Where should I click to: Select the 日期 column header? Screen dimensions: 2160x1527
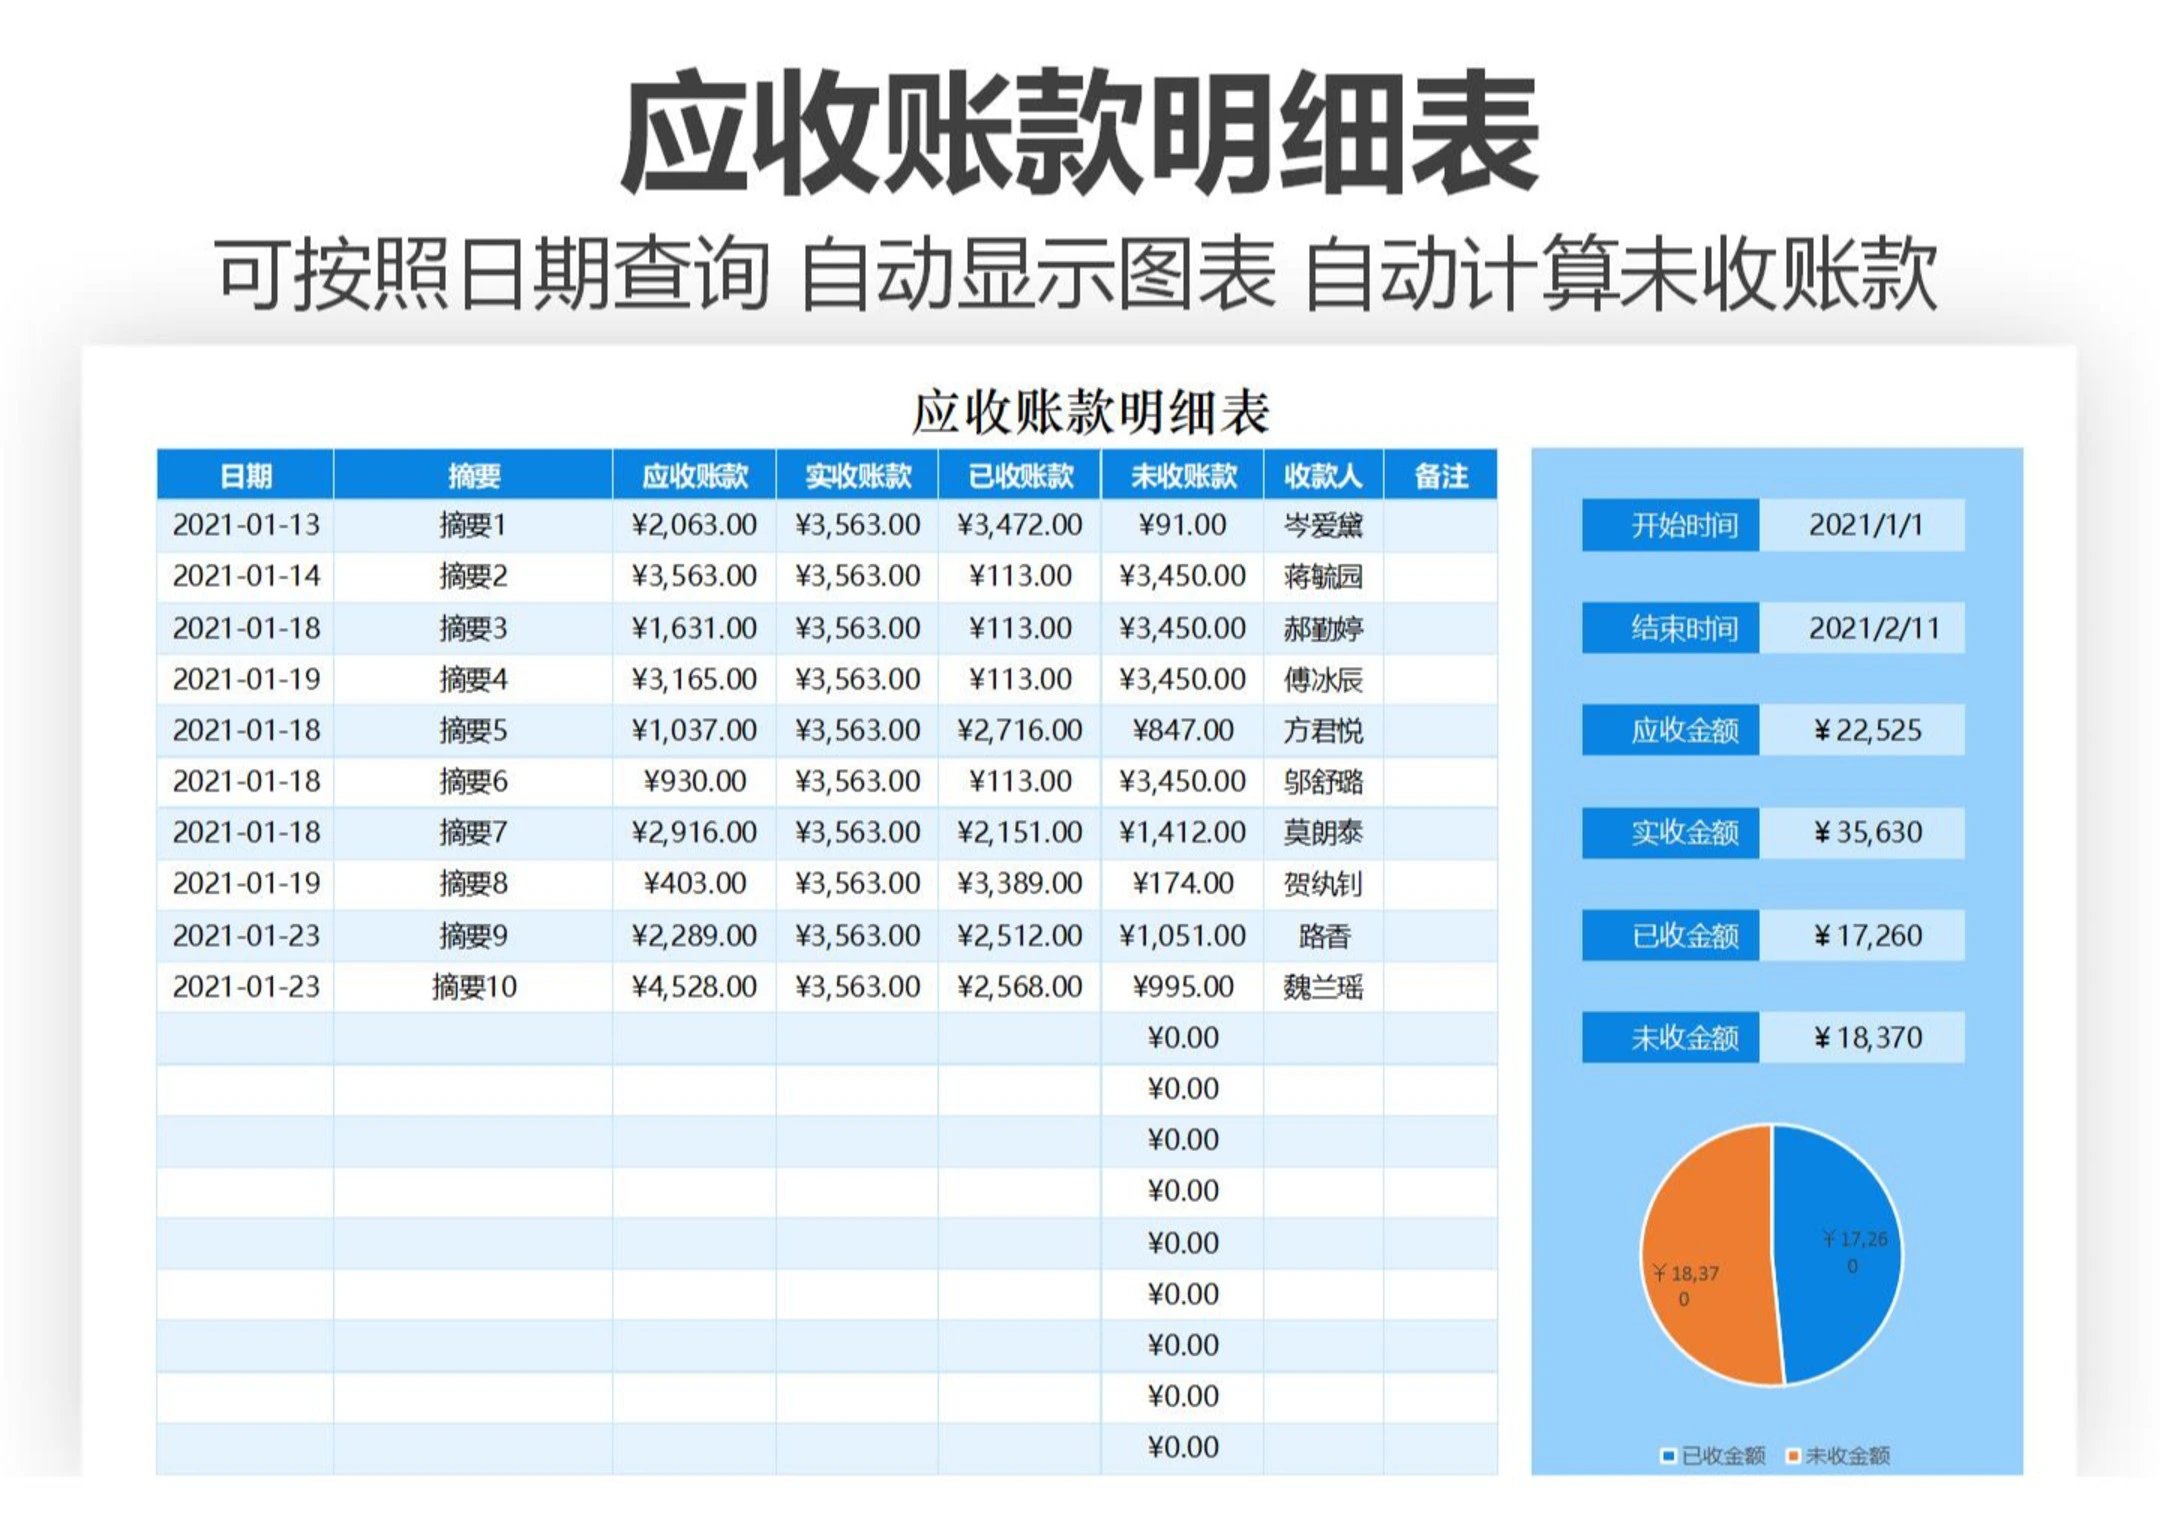(245, 475)
